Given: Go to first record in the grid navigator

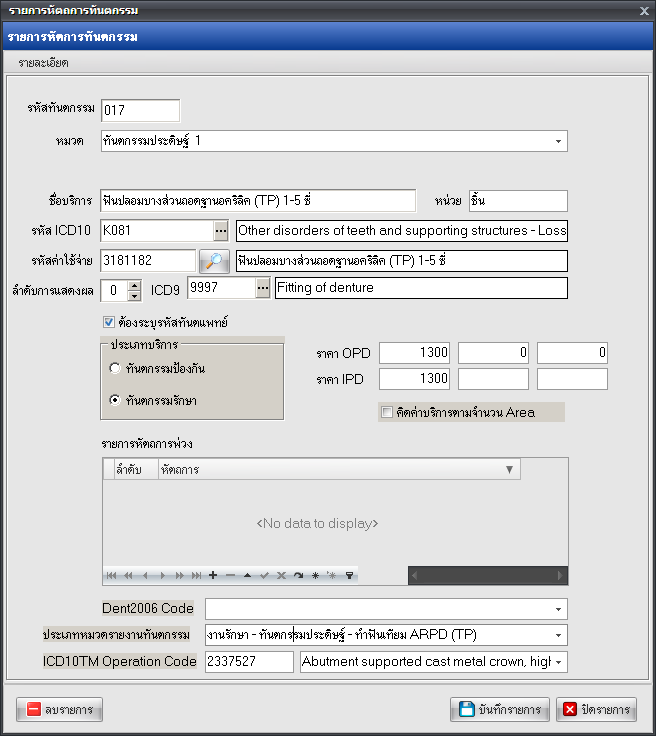Looking at the screenshot, I should tap(111, 575).
